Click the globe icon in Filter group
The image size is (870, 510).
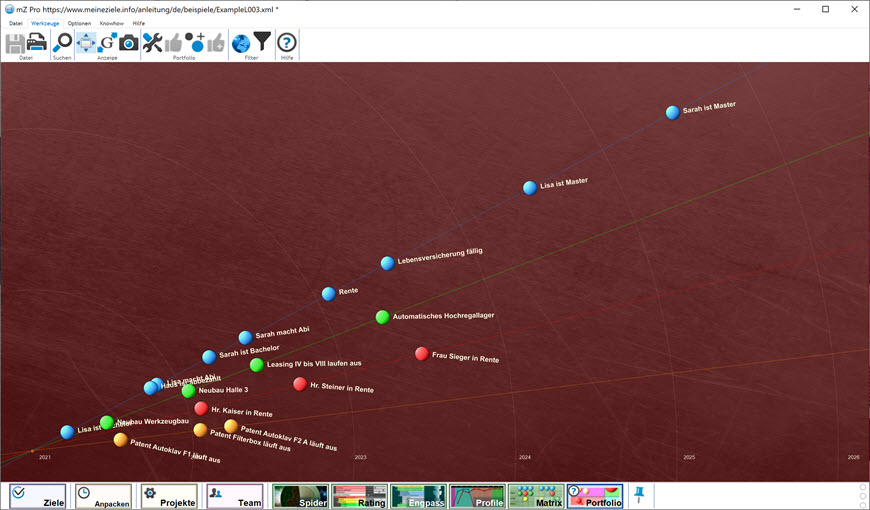pyautogui.click(x=241, y=42)
